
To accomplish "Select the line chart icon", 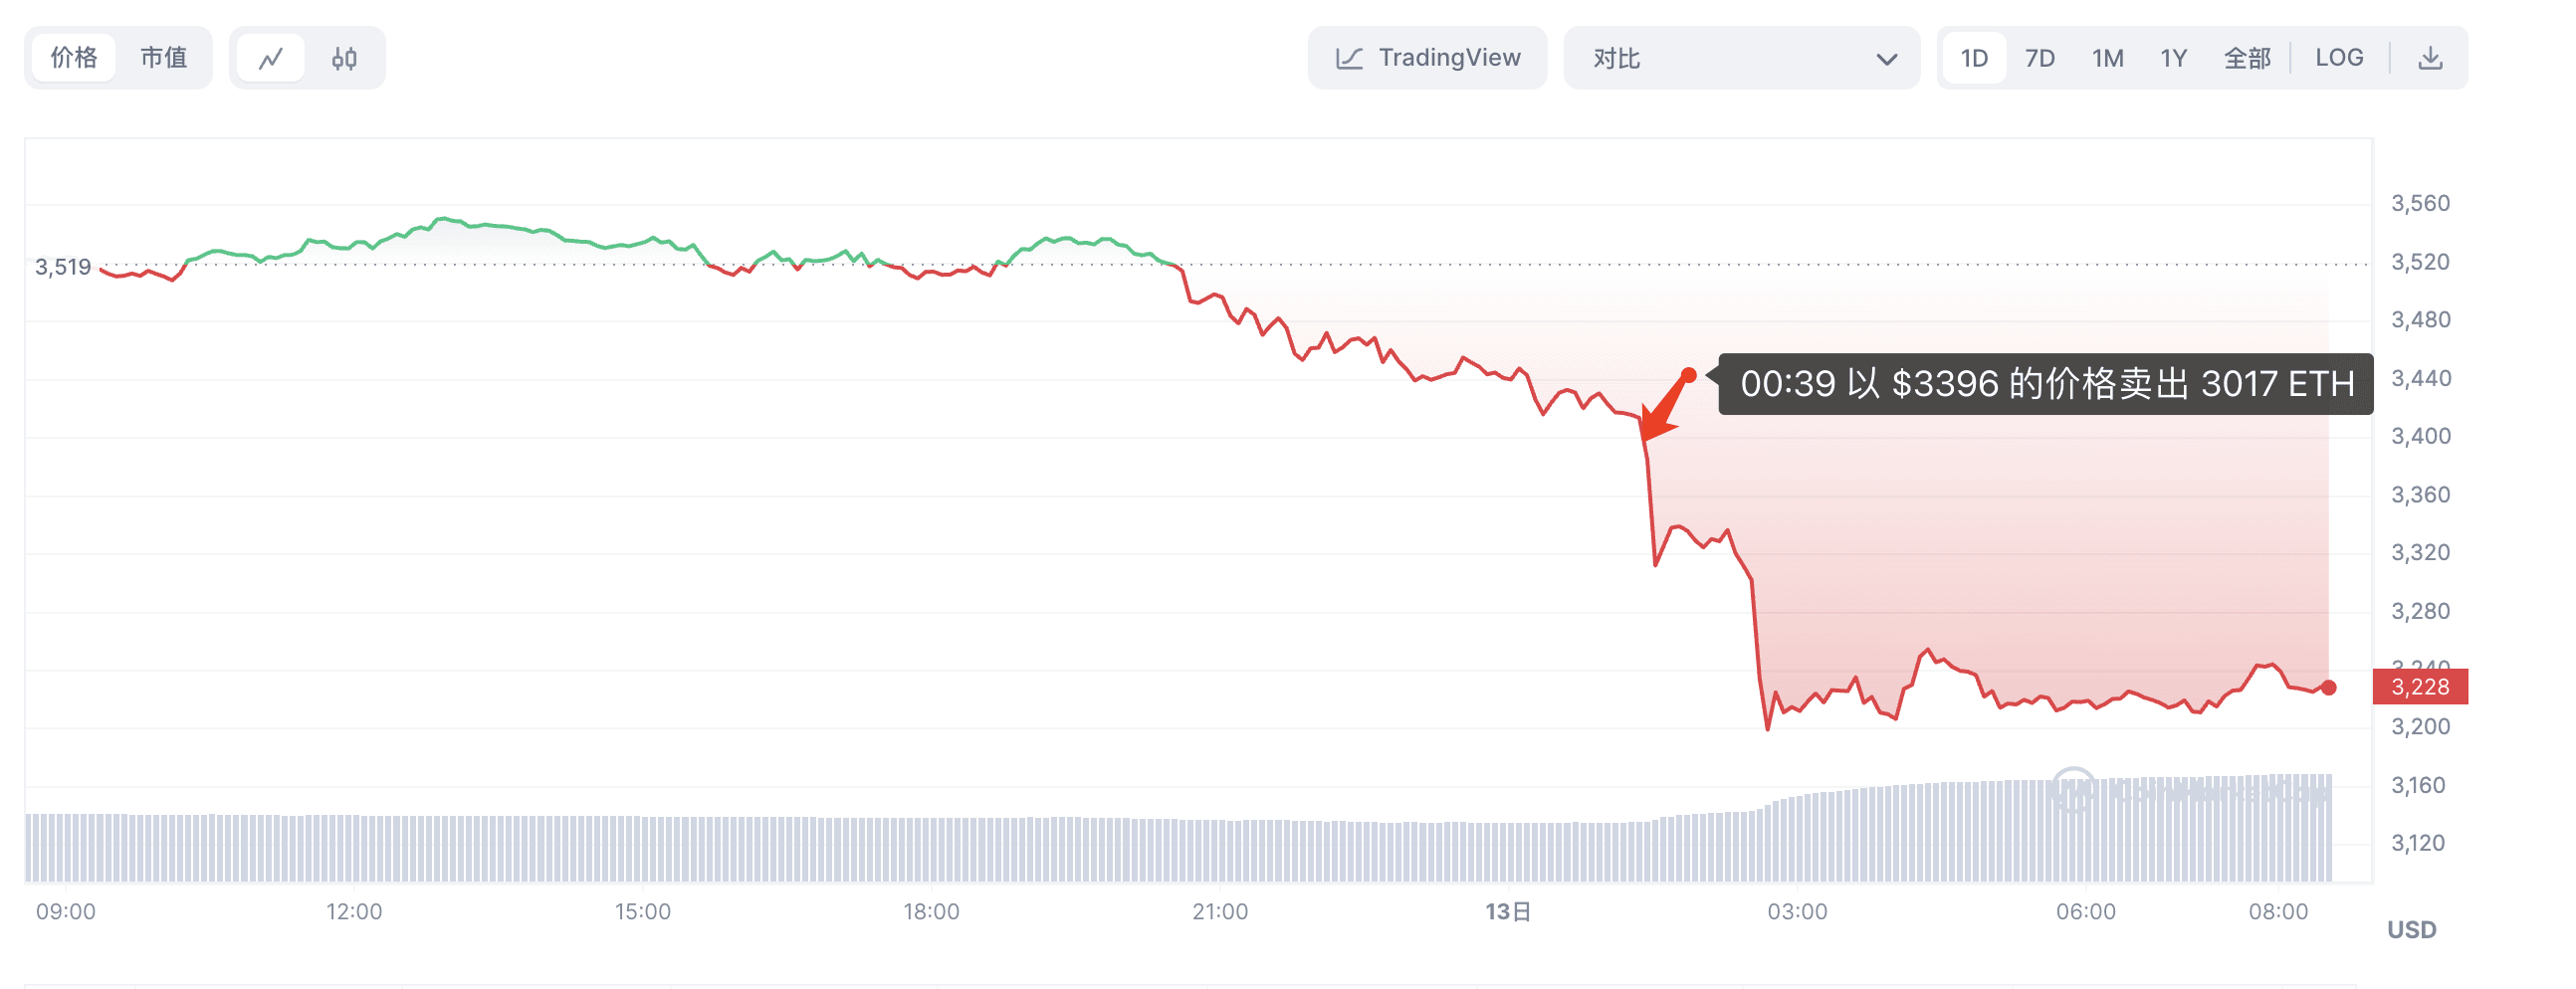I will pyautogui.click(x=272, y=57).
